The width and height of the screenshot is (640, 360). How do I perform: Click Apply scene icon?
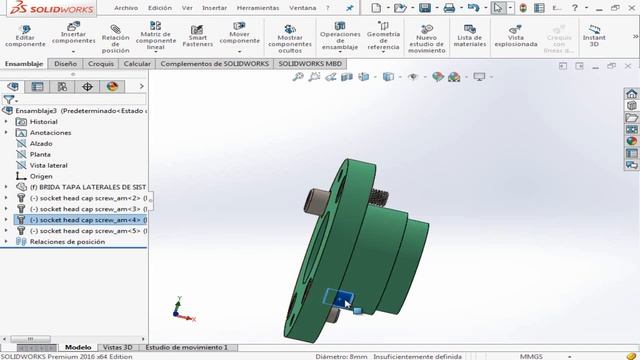pos(454,77)
